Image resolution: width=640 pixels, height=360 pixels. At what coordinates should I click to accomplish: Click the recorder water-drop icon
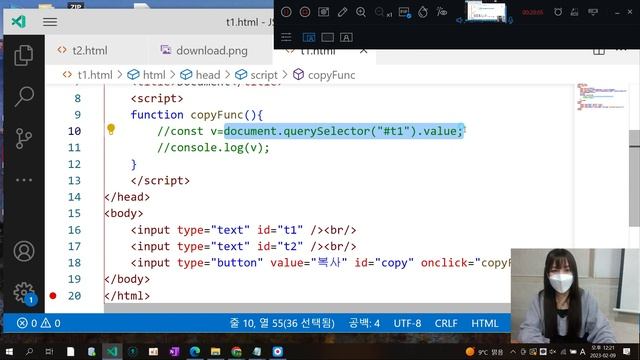(x=423, y=12)
